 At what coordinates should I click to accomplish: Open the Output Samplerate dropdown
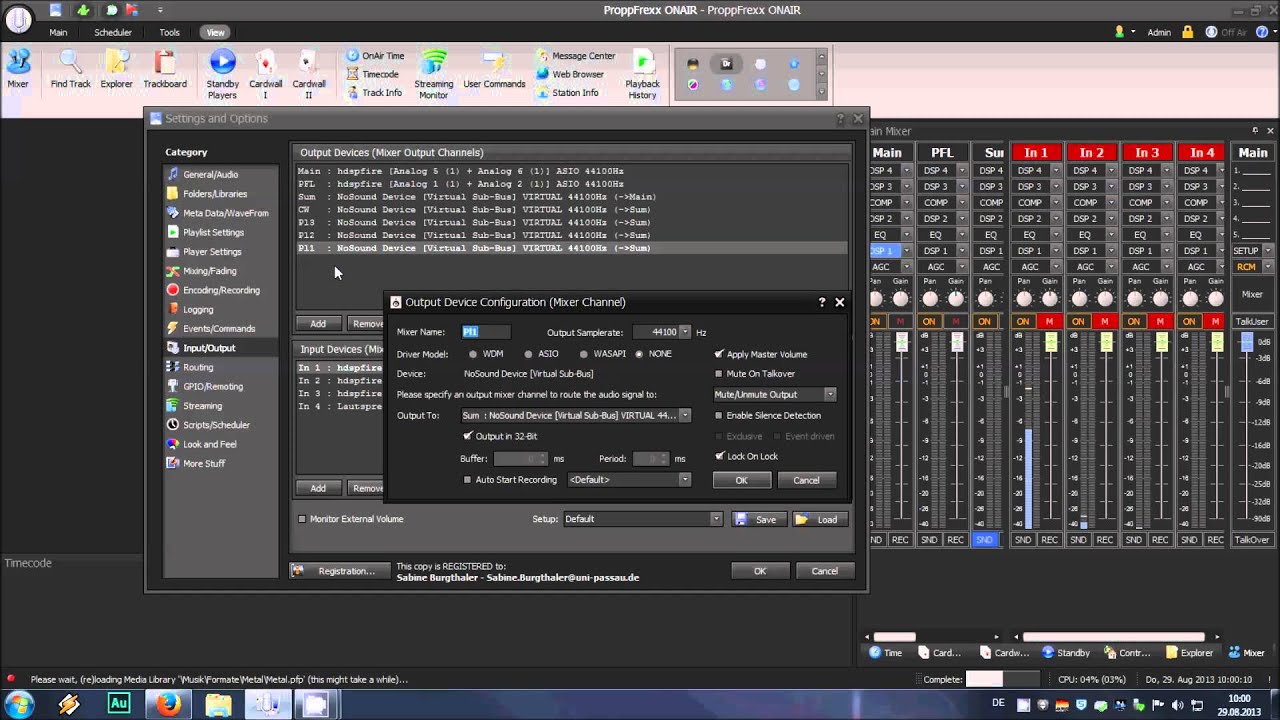[x=686, y=332]
